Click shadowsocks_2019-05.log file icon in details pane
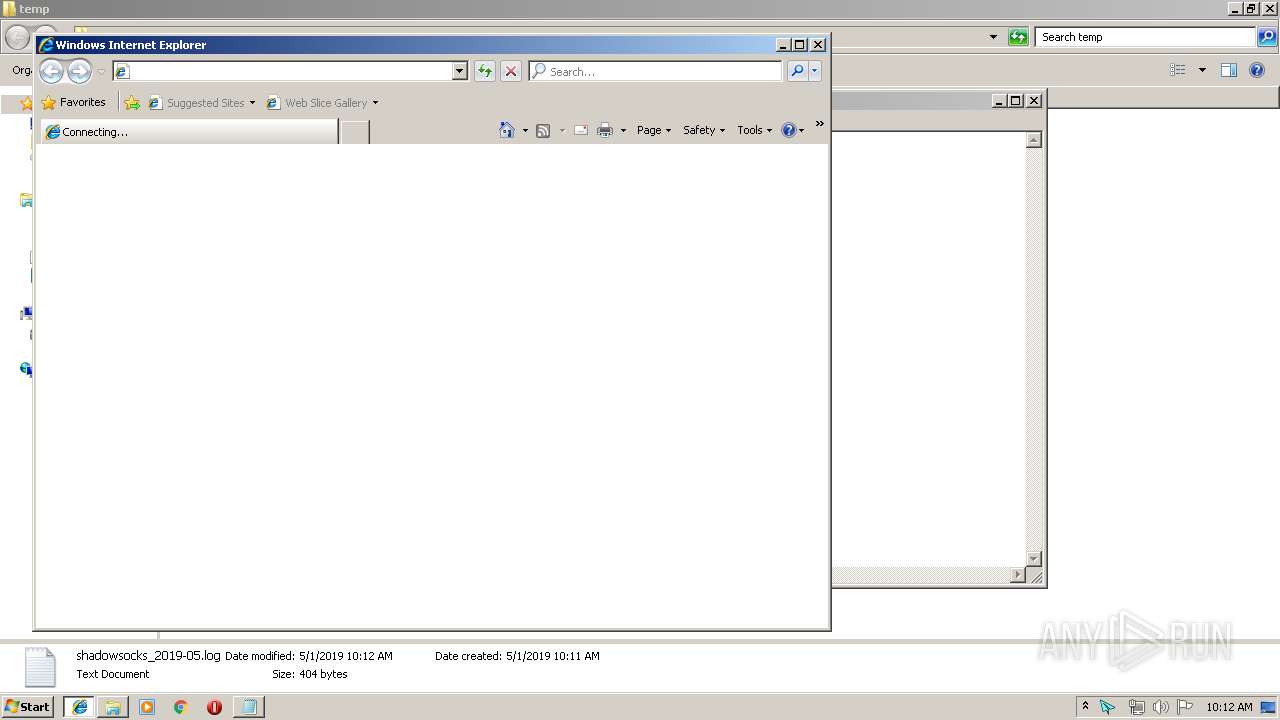The height and width of the screenshot is (720, 1280). click(40, 666)
